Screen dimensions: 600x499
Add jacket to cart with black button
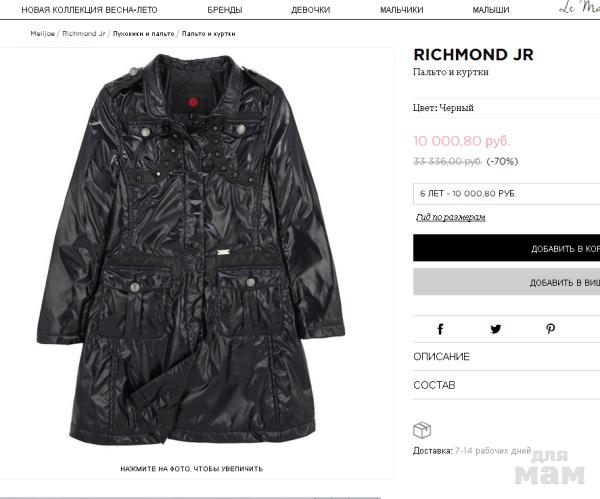[x=506, y=248]
